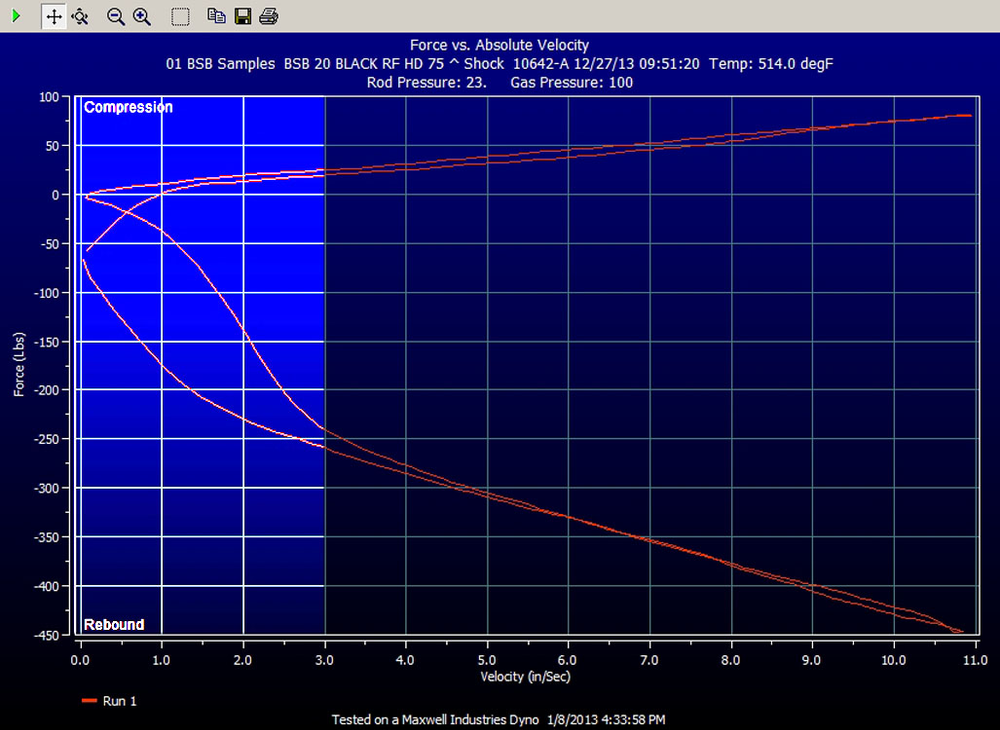1000x730 pixels.
Task: Zoom out with the minus magnifier
Action: point(115,17)
